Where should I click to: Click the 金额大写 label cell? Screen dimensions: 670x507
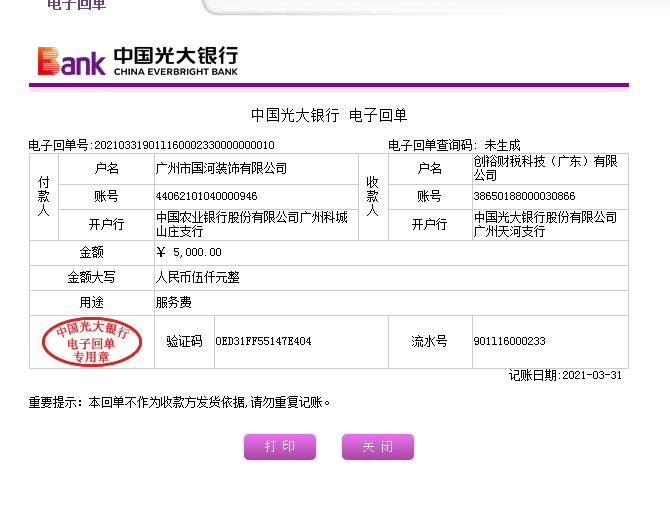click(x=91, y=278)
